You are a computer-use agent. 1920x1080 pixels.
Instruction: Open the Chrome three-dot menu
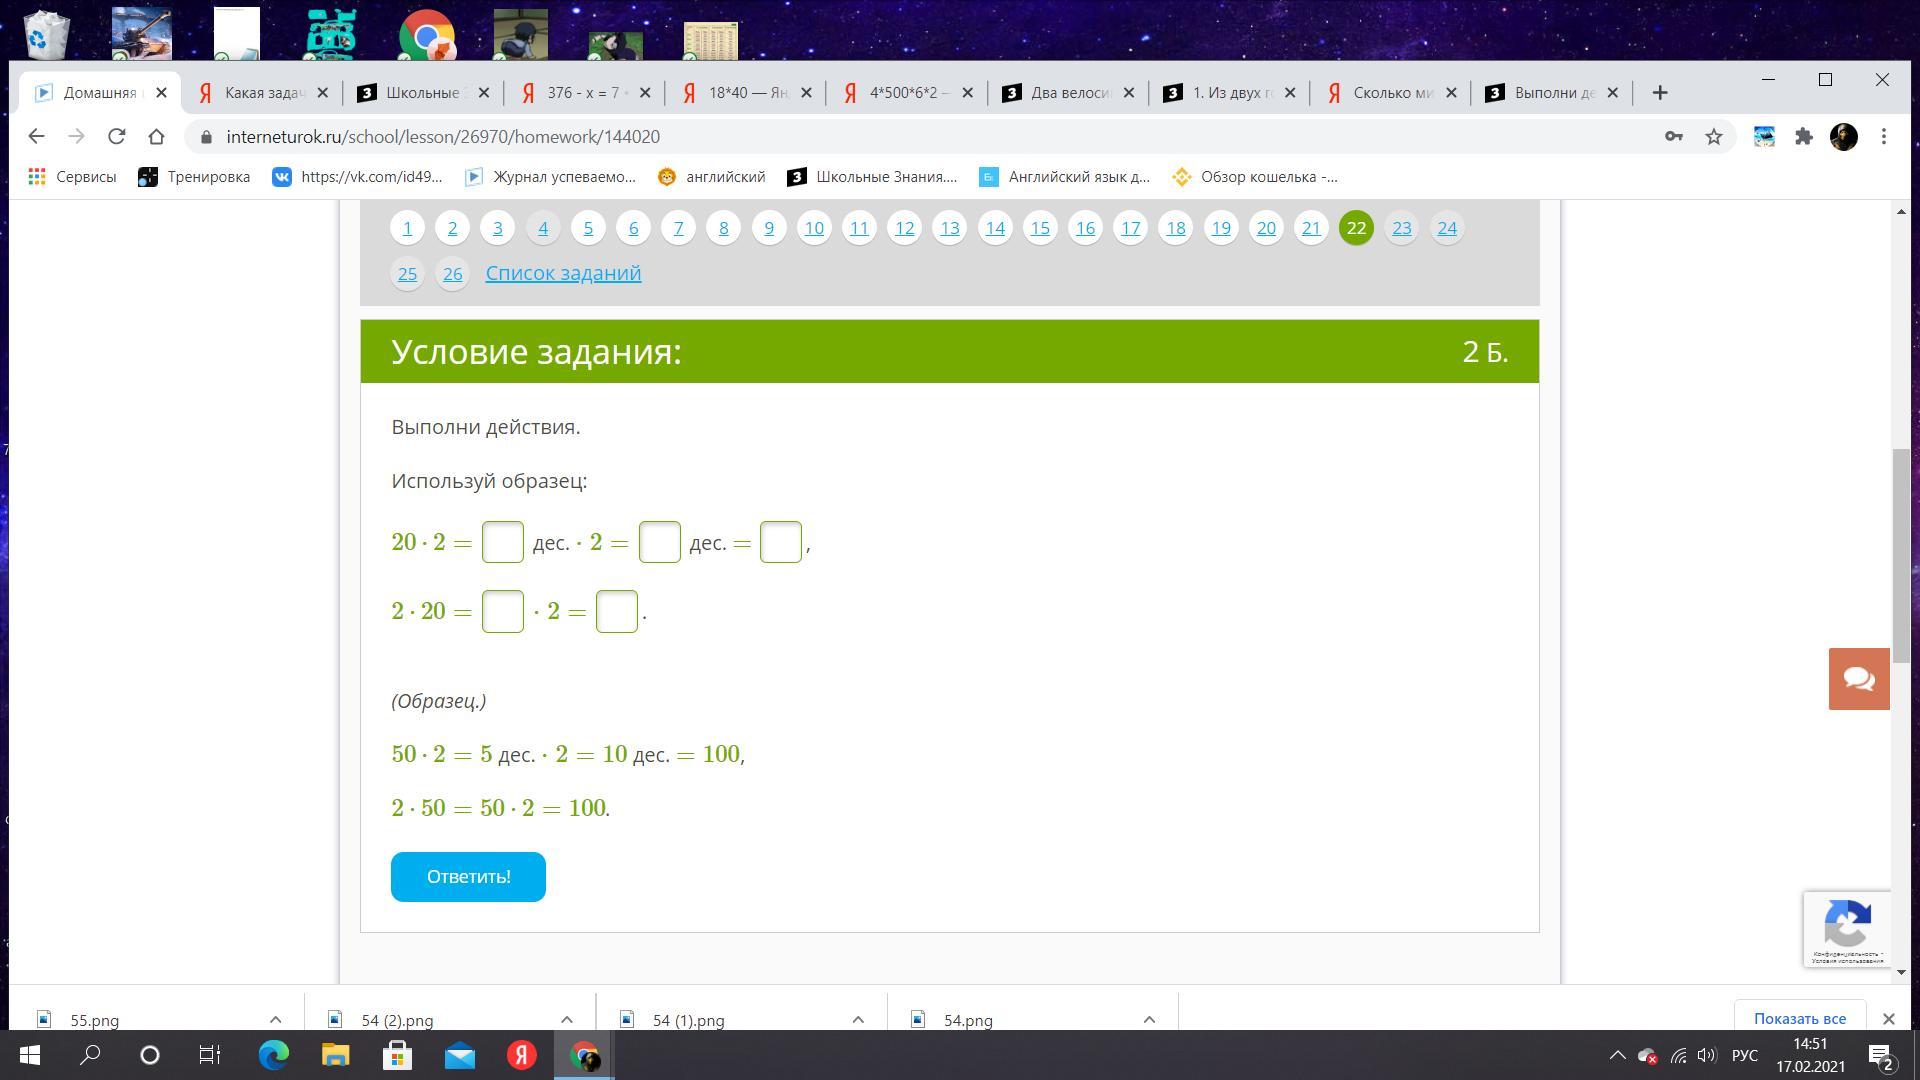(1884, 137)
